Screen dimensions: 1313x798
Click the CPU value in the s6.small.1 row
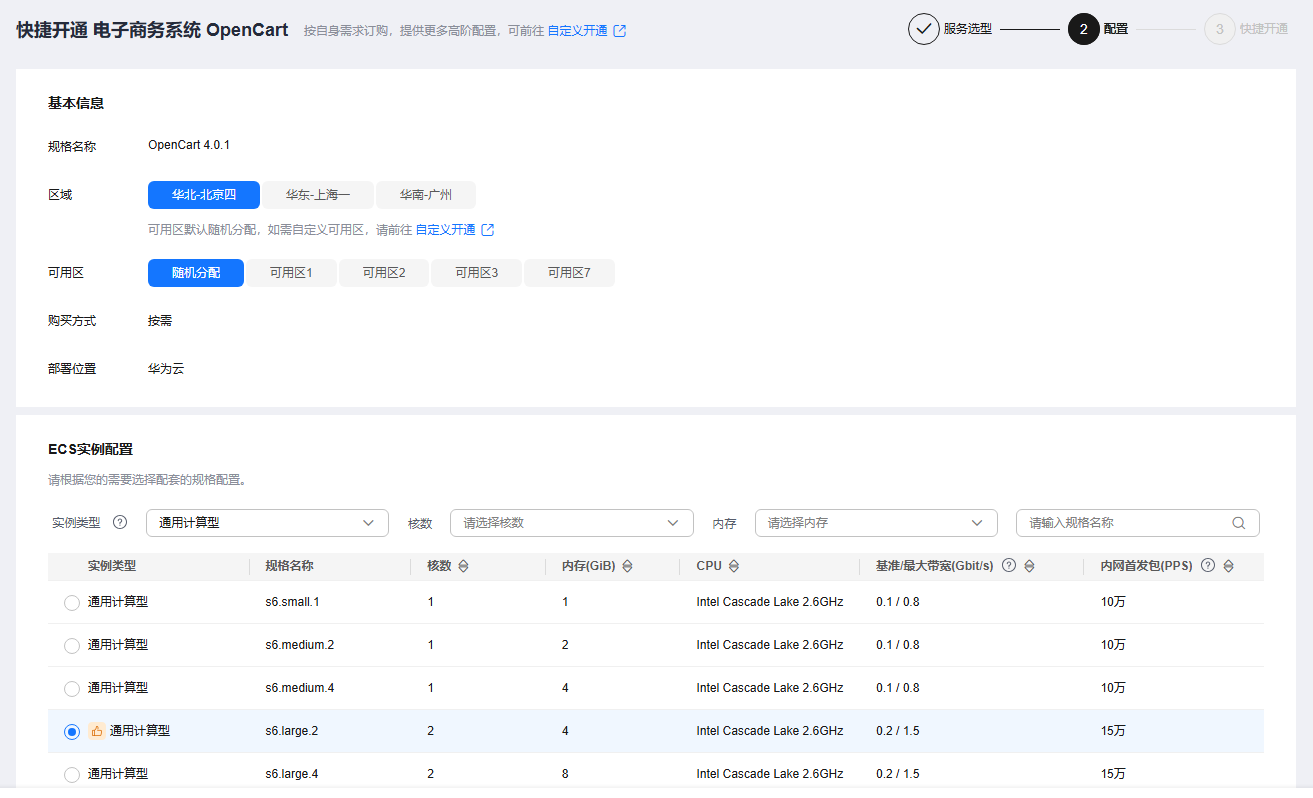point(770,602)
